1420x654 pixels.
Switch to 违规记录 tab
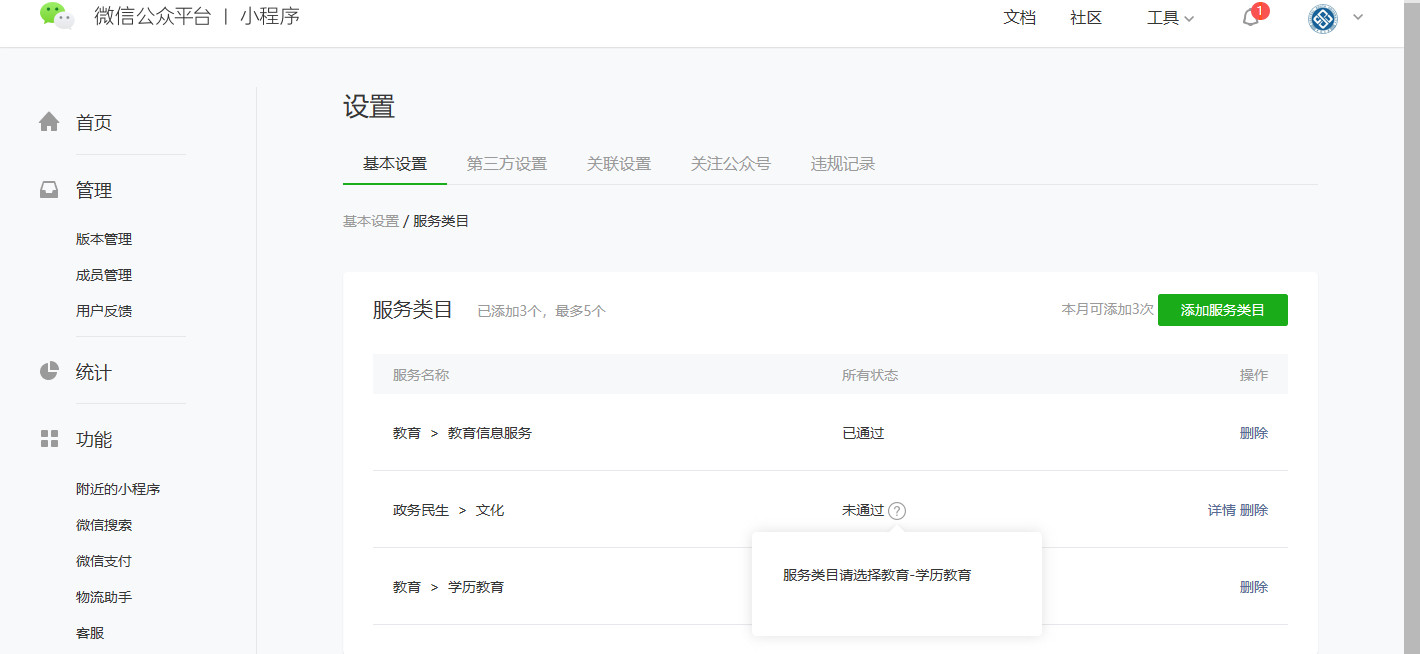click(x=843, y=164)
